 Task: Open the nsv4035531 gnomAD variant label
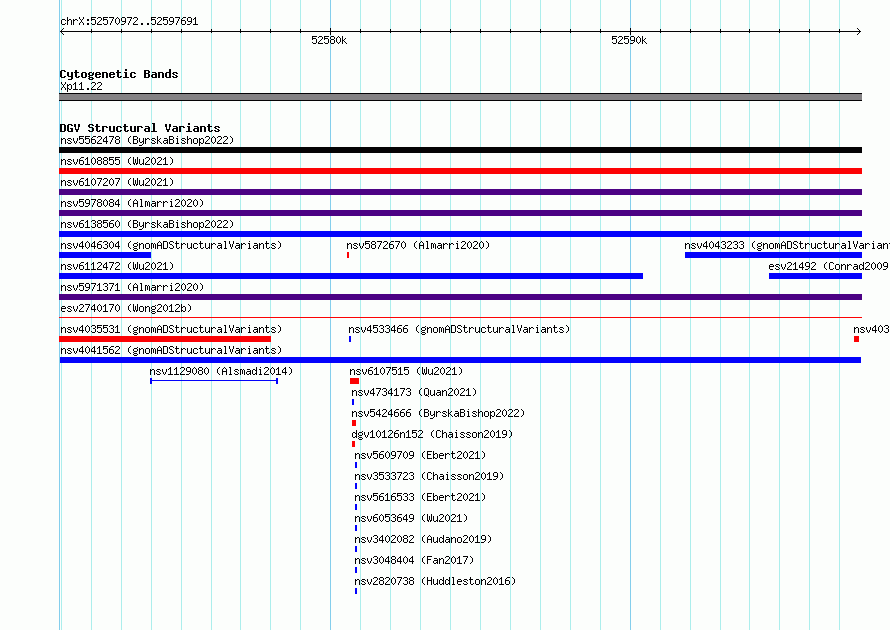[171, 329]
